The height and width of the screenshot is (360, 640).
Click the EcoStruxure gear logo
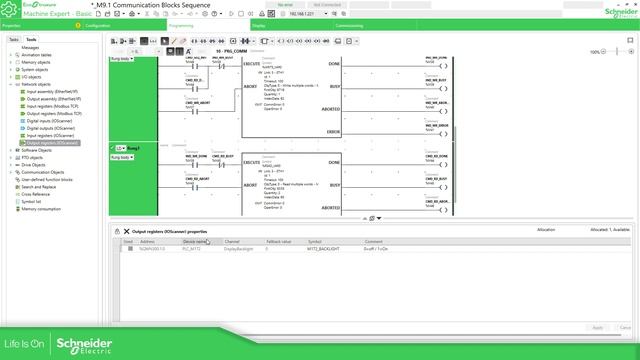click(x=9, y=9)
